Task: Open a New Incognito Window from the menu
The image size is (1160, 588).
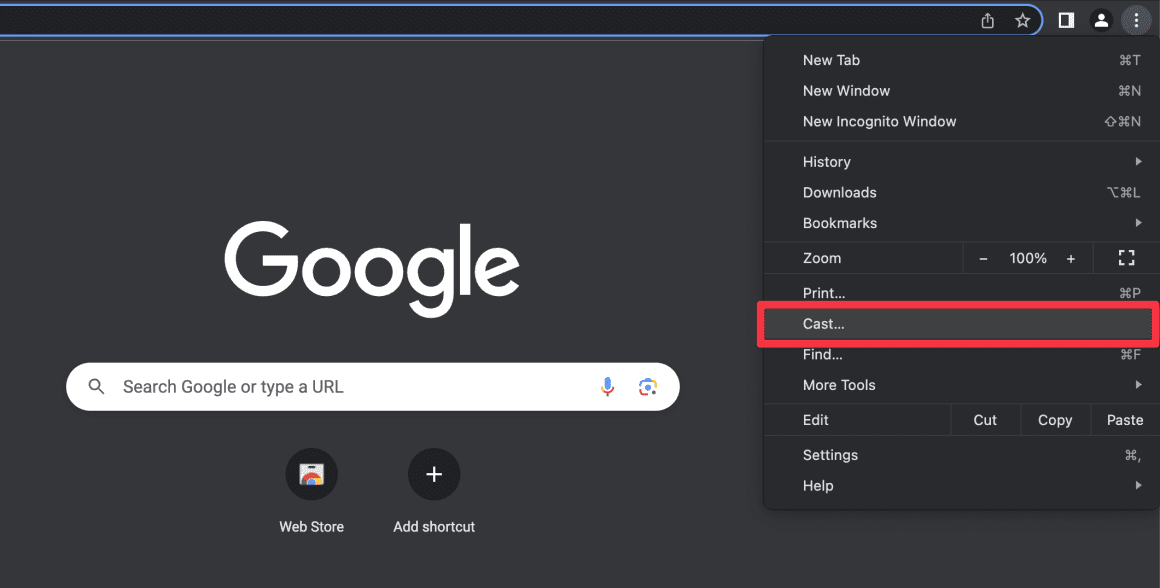Action: click(879, 121)
